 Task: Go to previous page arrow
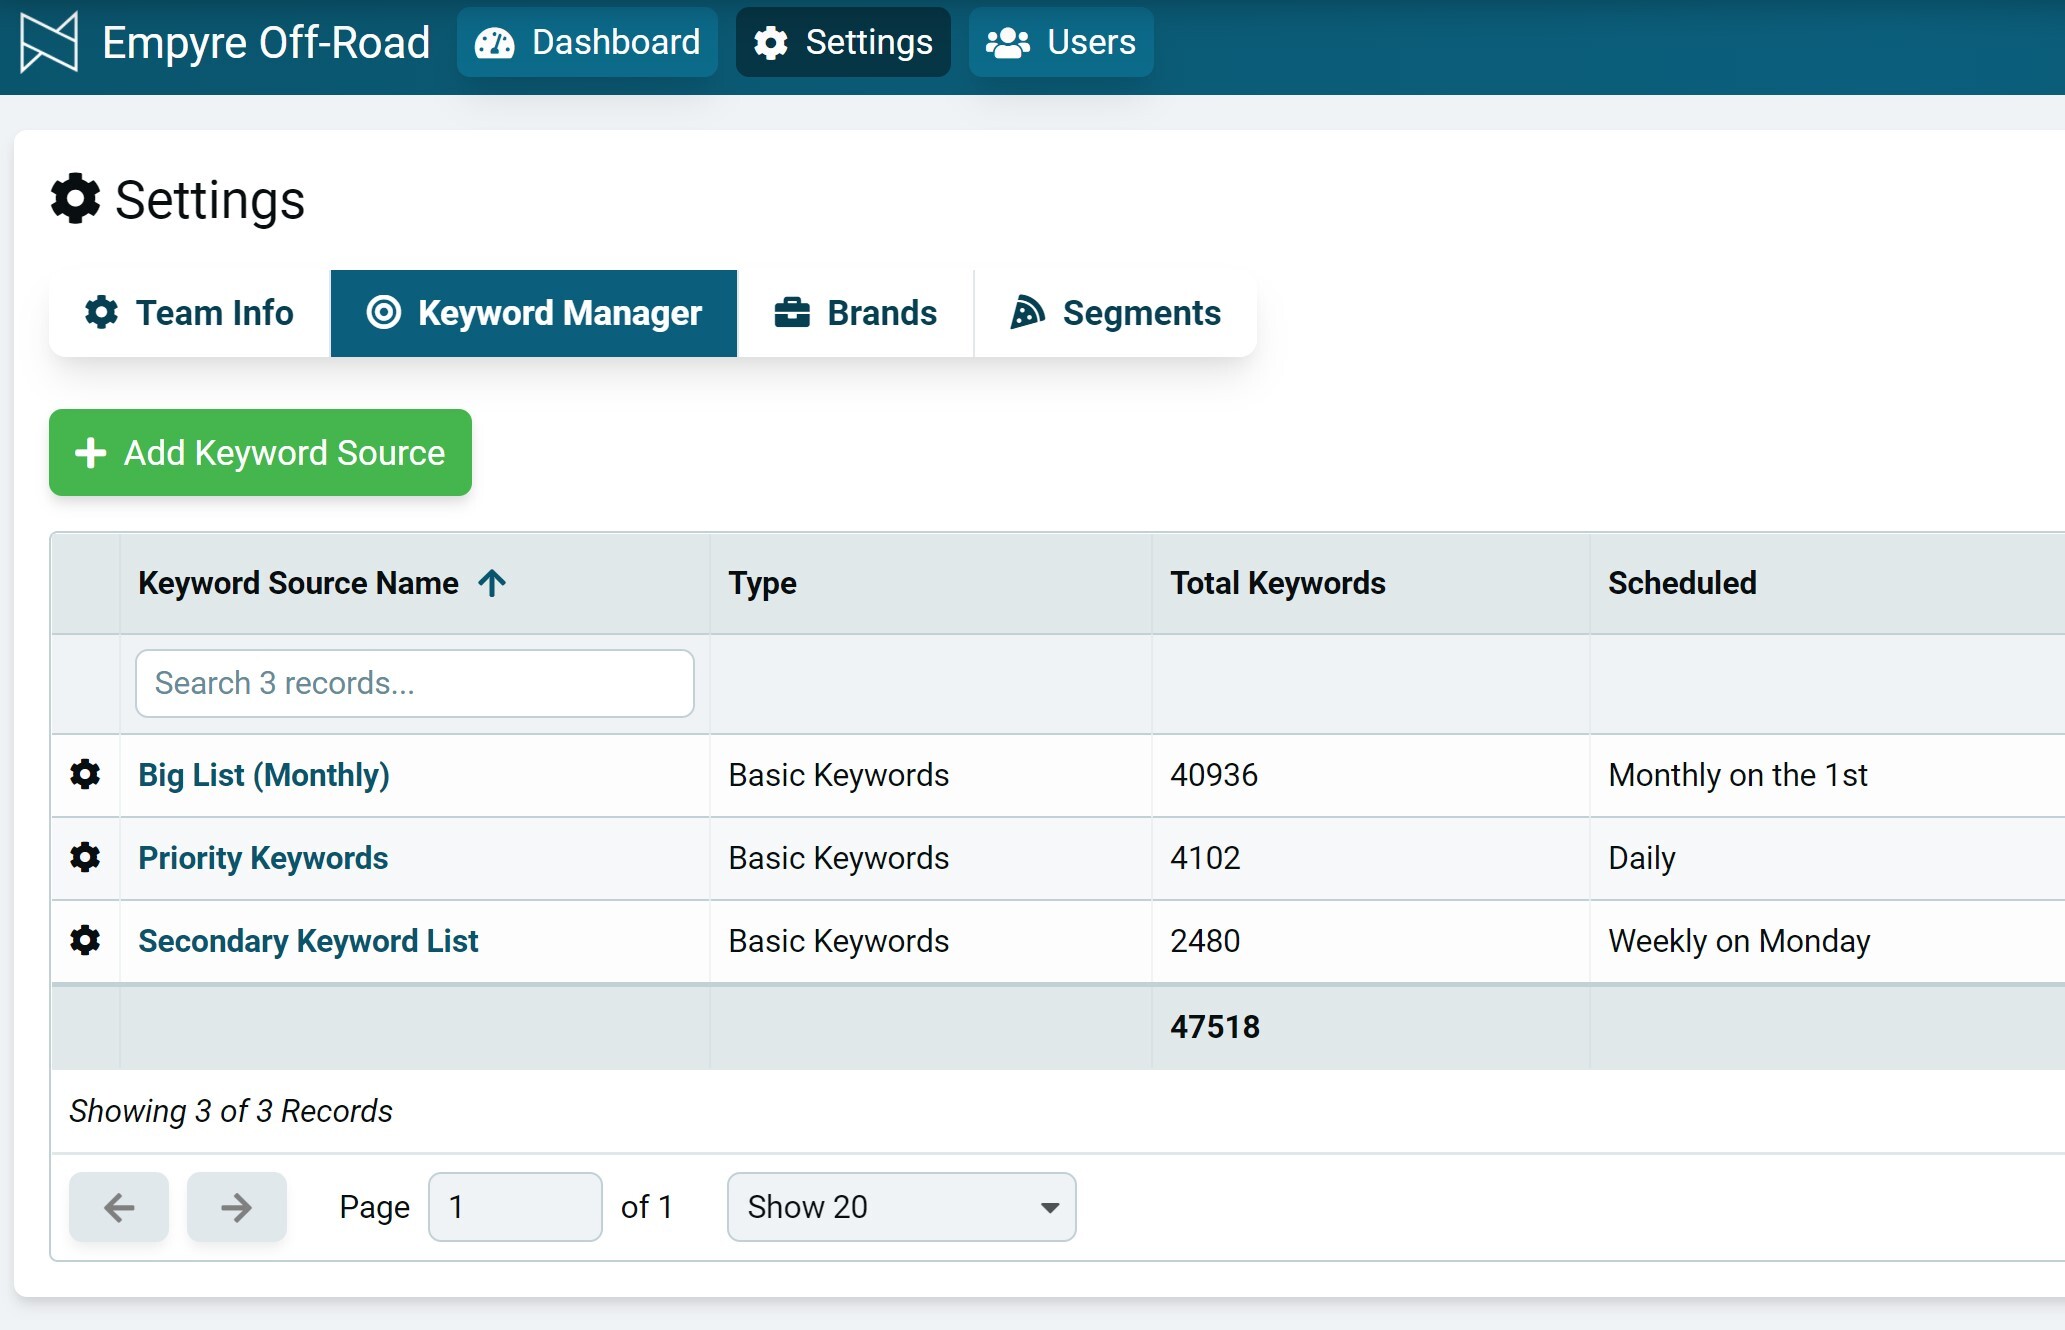coord(119,1207)
